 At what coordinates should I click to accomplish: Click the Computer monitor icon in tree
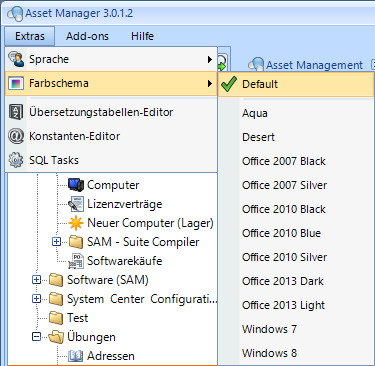click(x=76, y=185)
